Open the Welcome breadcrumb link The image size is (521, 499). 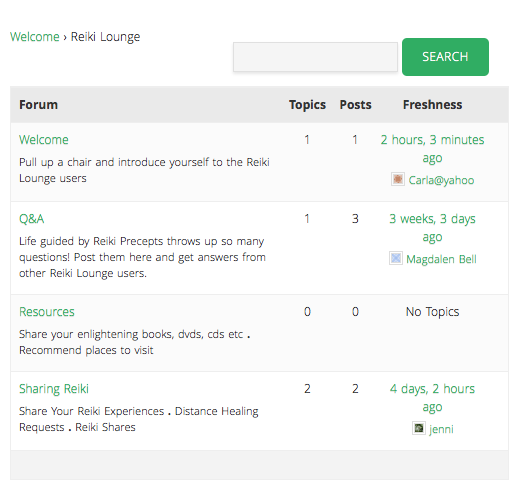pyautogui.click(x=35, y=37)
